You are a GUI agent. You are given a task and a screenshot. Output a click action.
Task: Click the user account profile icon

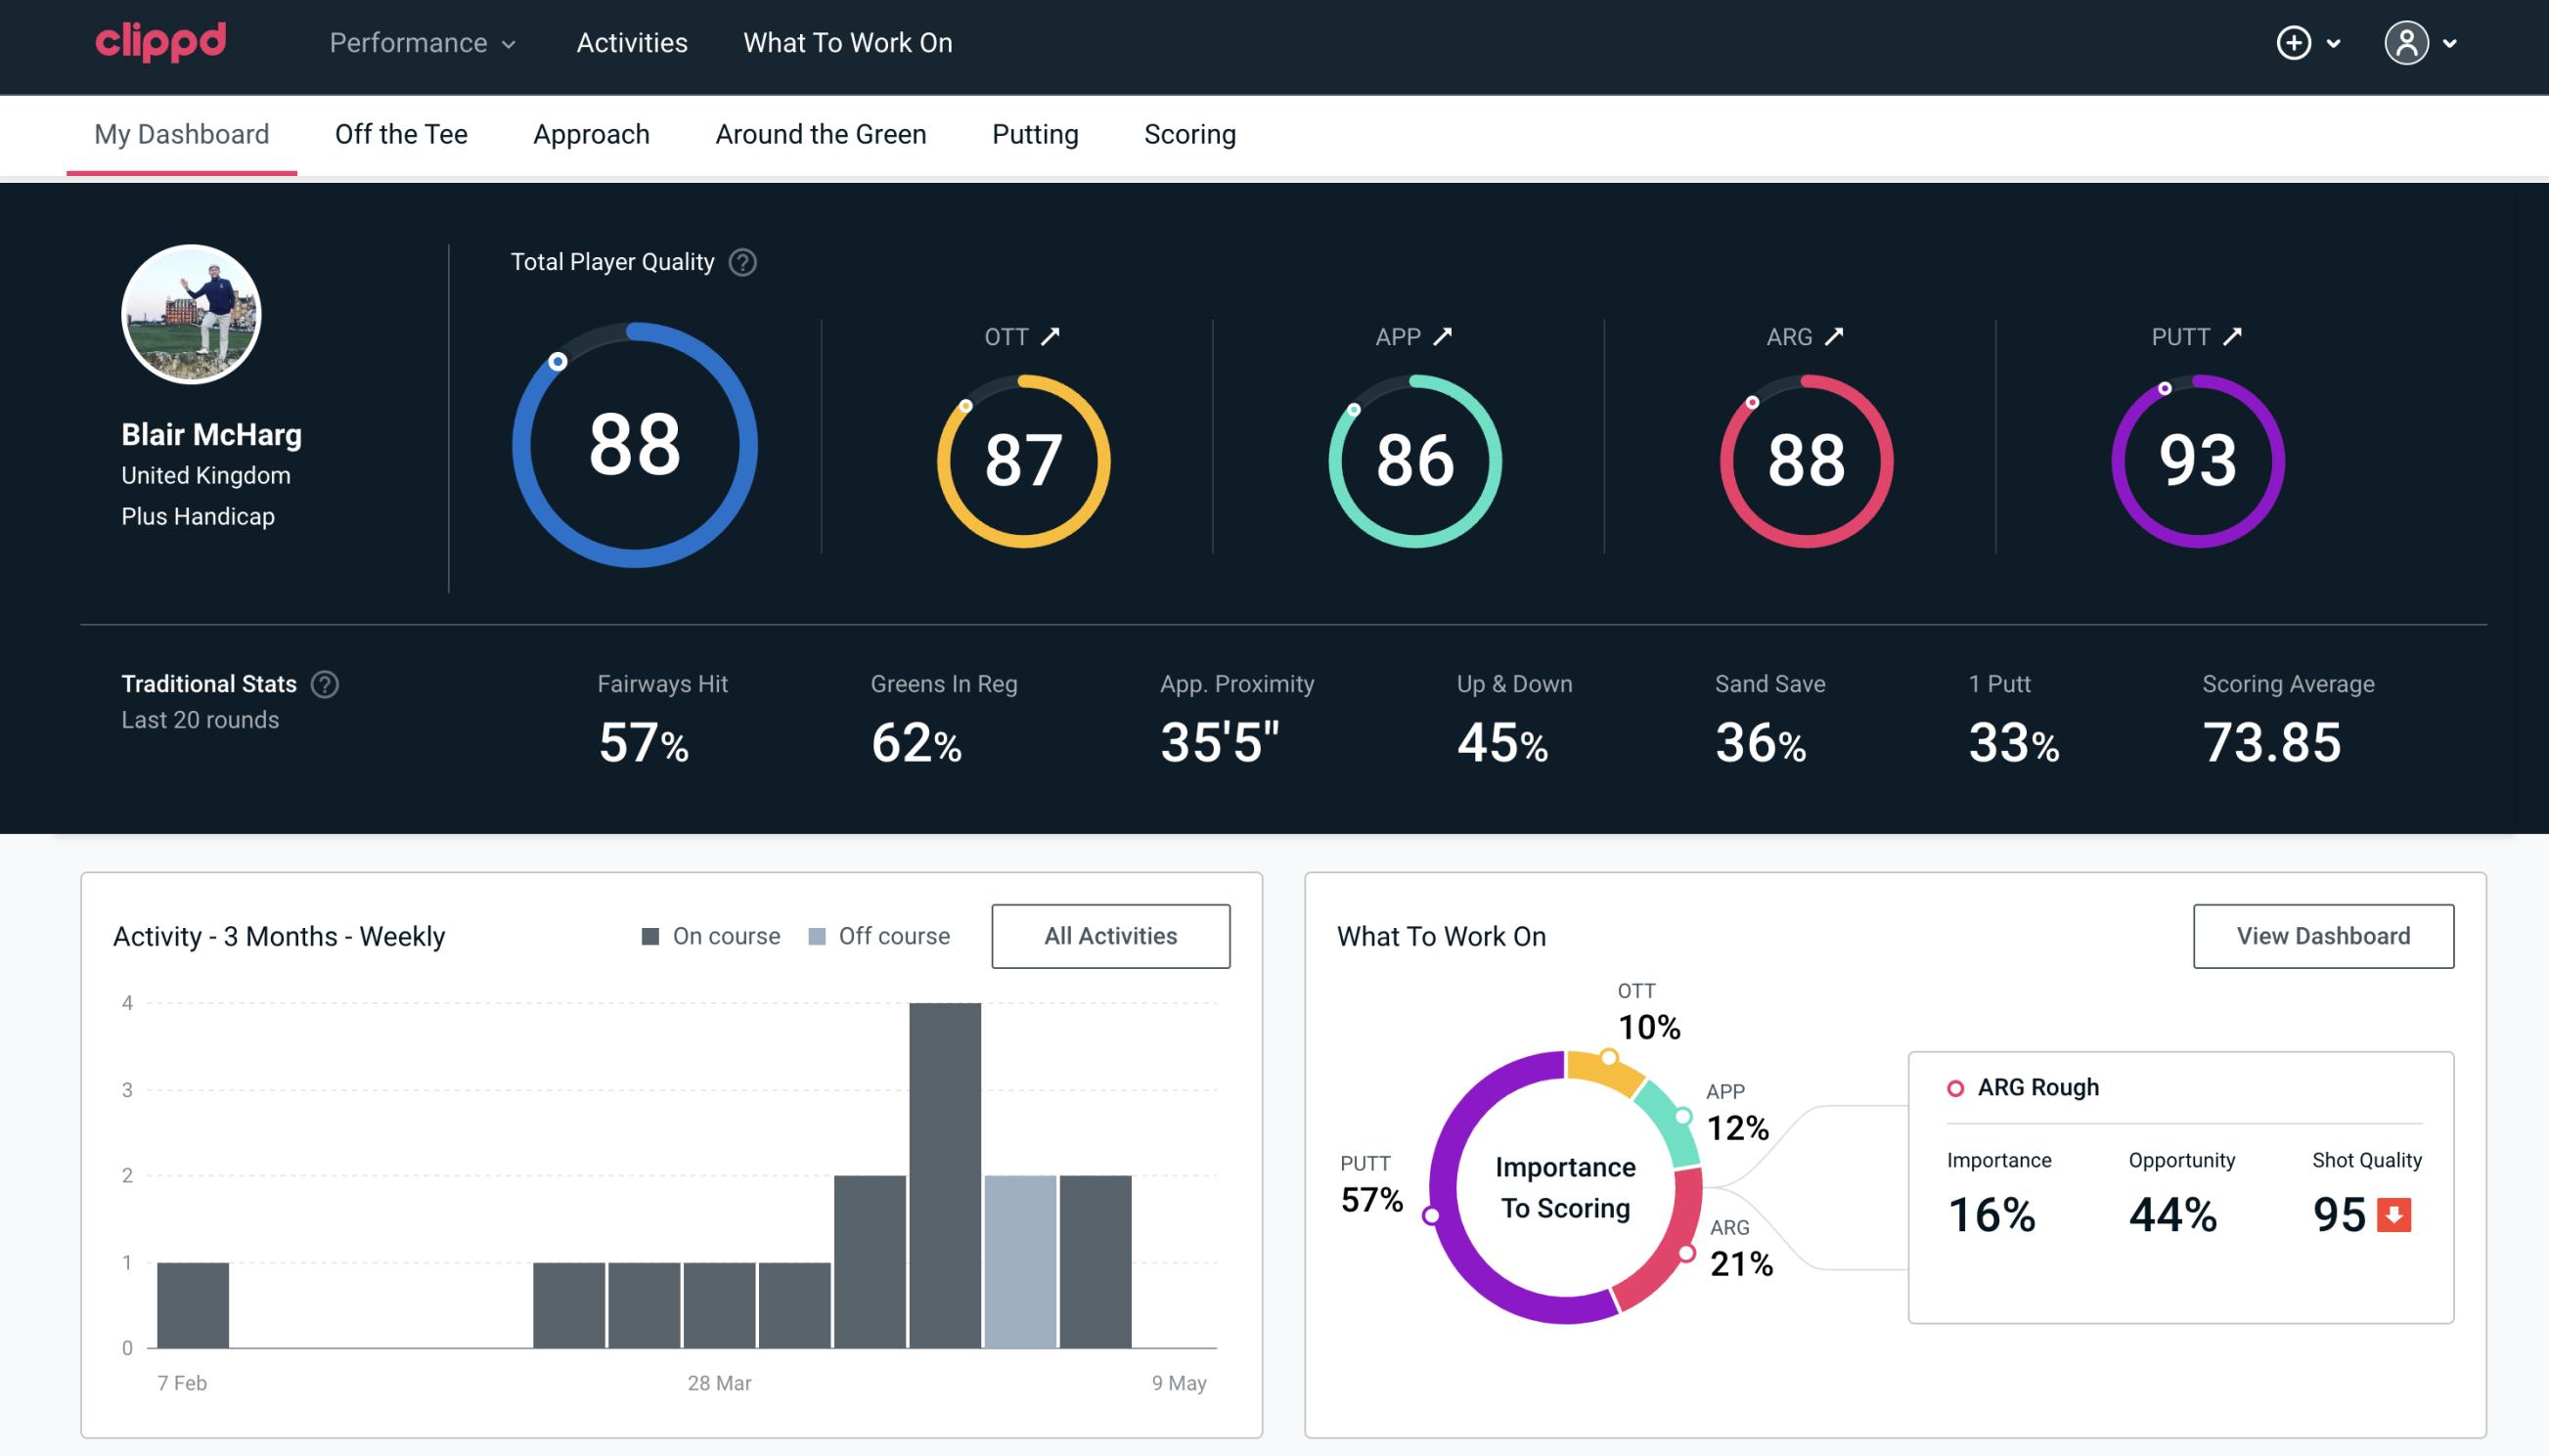2407,42
